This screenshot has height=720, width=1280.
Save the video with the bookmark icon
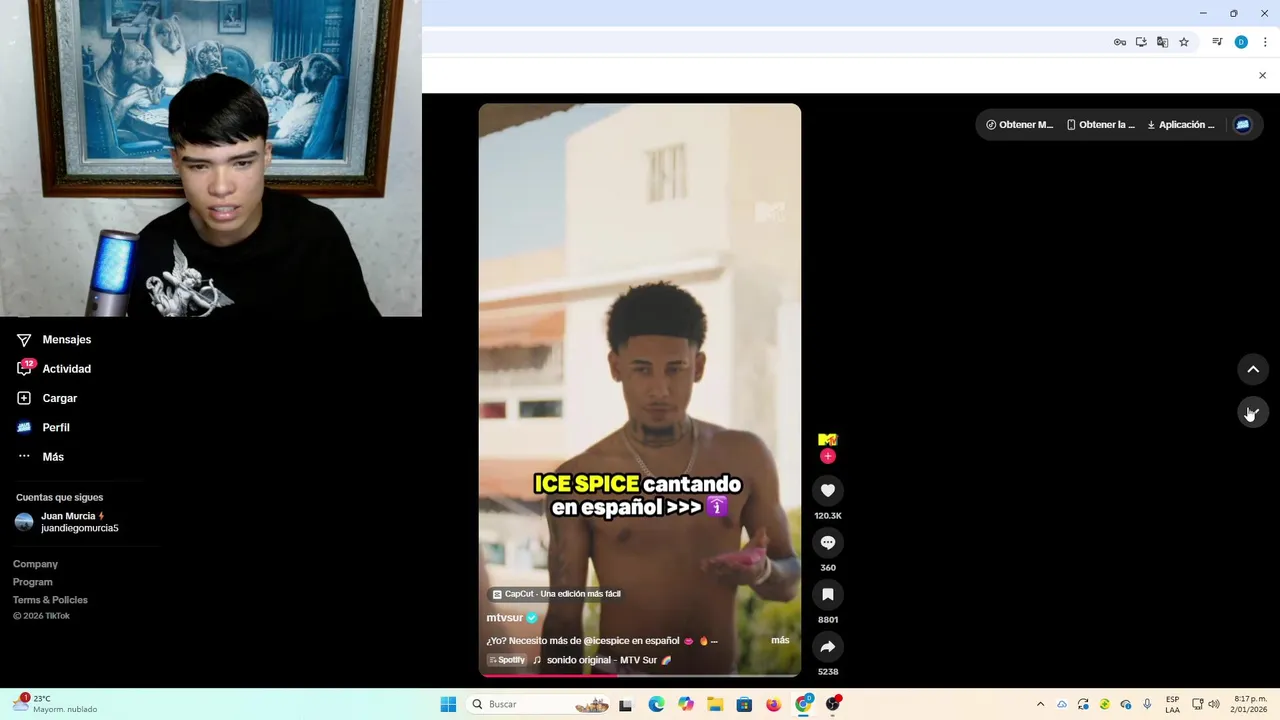point(827,594)
